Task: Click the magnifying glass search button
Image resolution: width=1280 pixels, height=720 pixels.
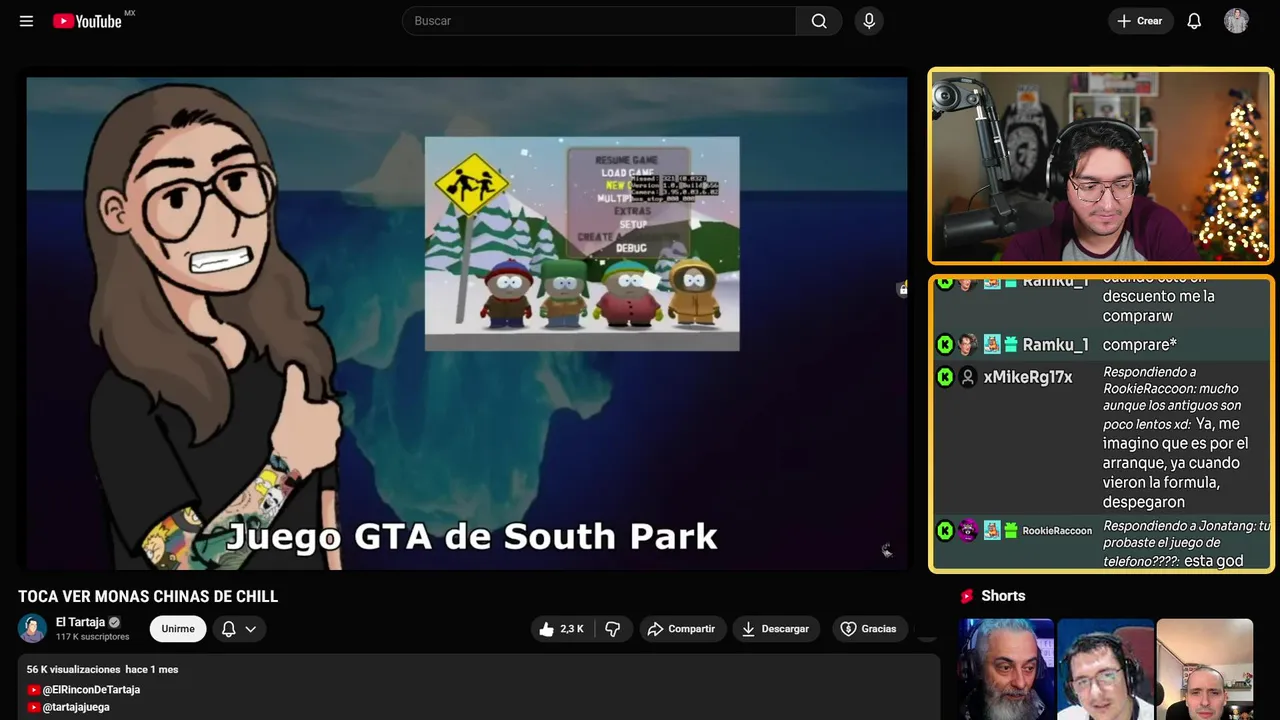Action: click(819, 21)
